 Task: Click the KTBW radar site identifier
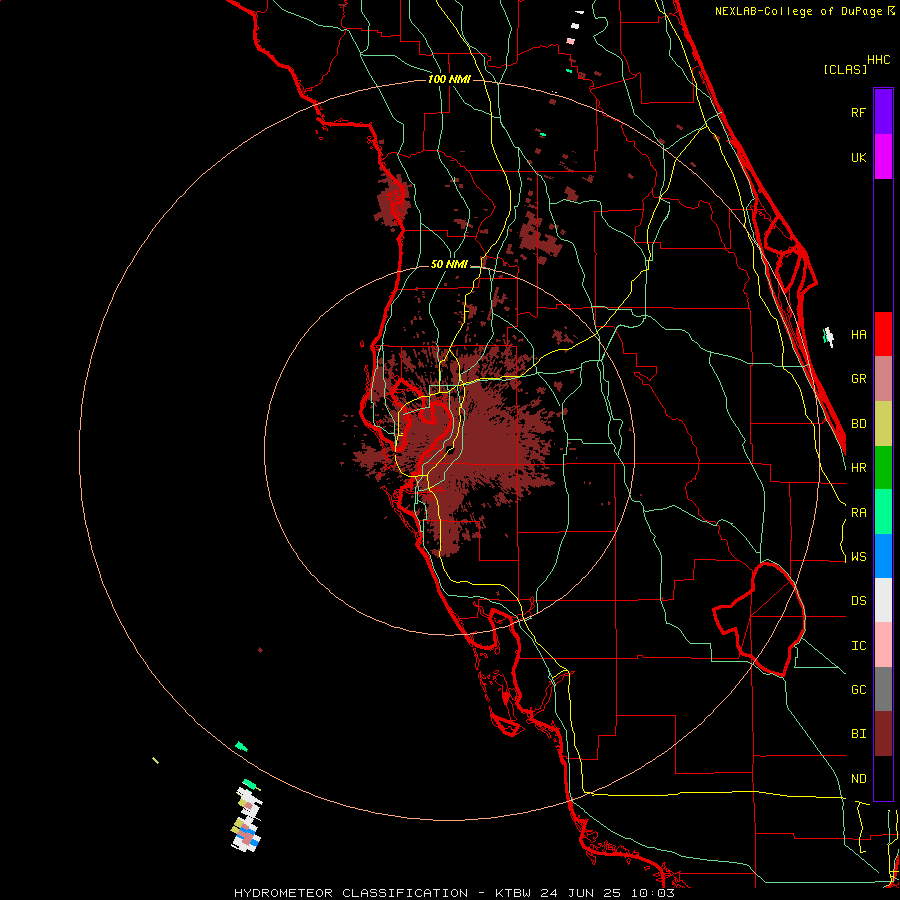[x=513, y=893]
